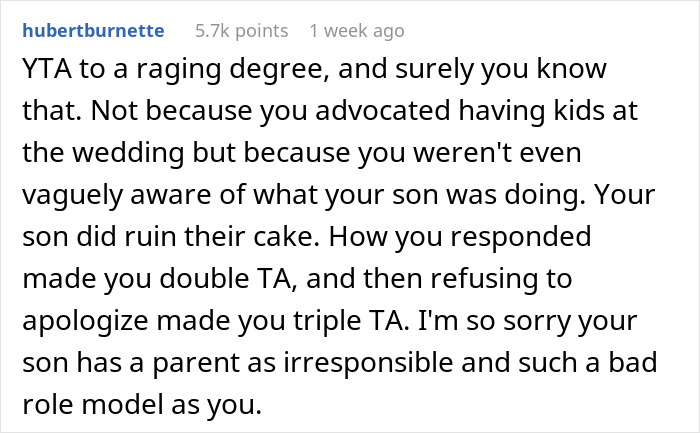Open the '1 week ago' timestamp permalink
The image size is (700, 433).
[357, 31]
